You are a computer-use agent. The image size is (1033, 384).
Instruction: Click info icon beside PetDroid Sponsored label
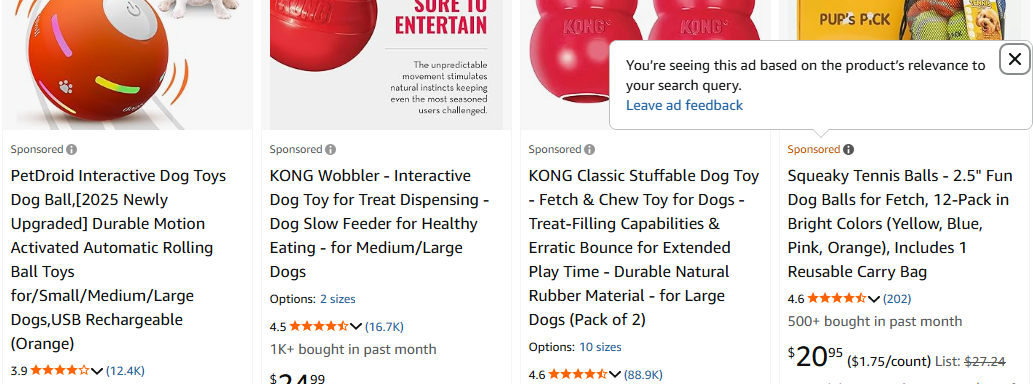pos(71,150)
